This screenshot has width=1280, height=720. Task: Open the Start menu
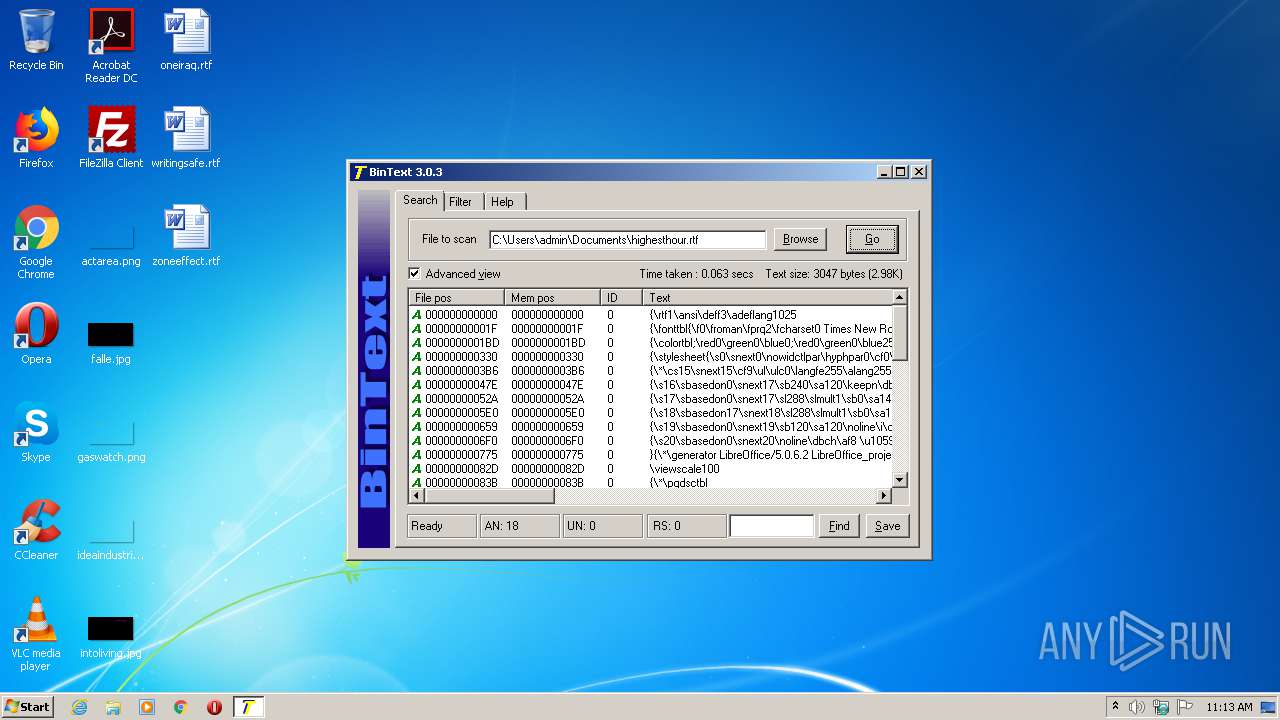click(x=28, y=707)
